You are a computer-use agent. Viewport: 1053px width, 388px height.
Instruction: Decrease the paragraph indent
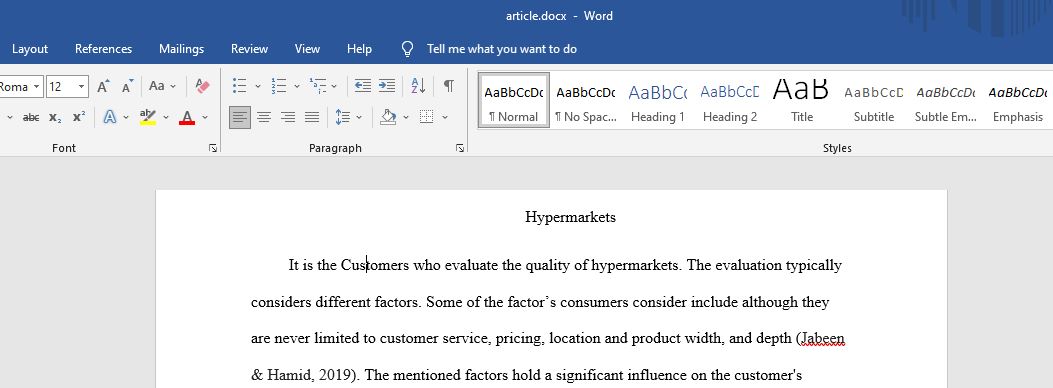363,85
